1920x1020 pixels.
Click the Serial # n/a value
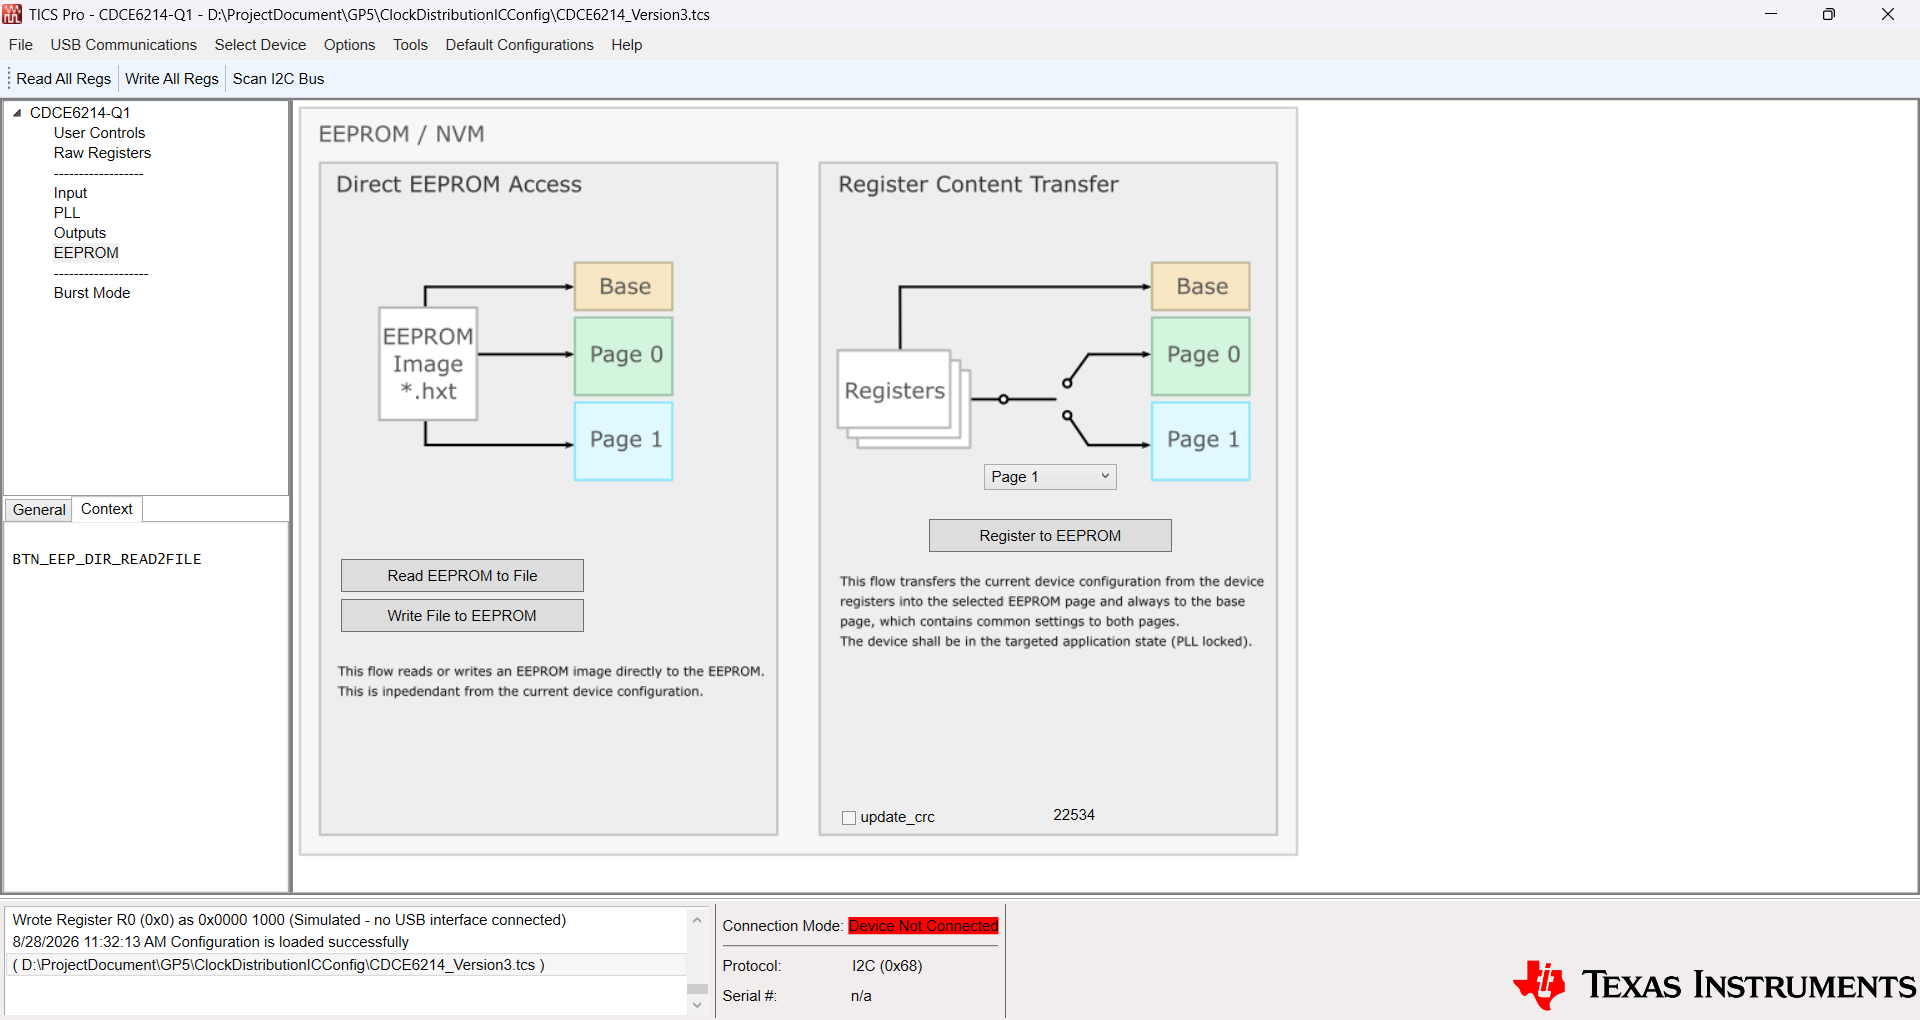861,996
